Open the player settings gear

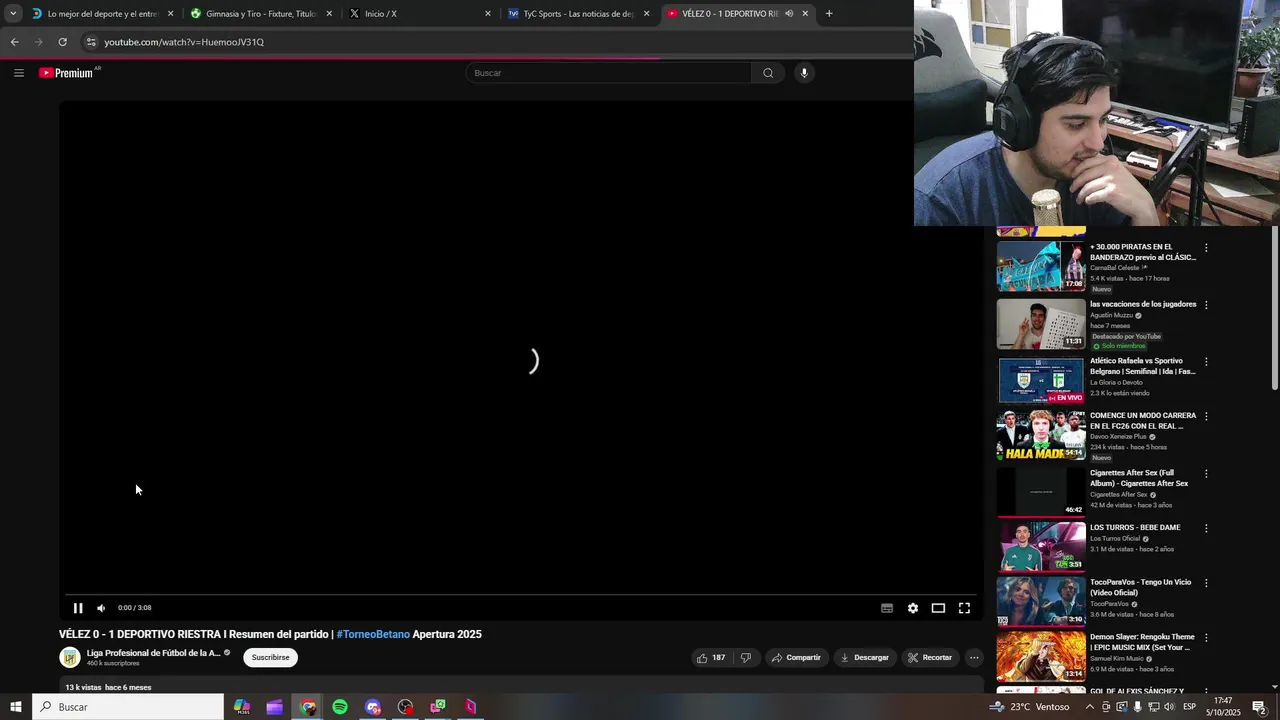coord(913,608)
